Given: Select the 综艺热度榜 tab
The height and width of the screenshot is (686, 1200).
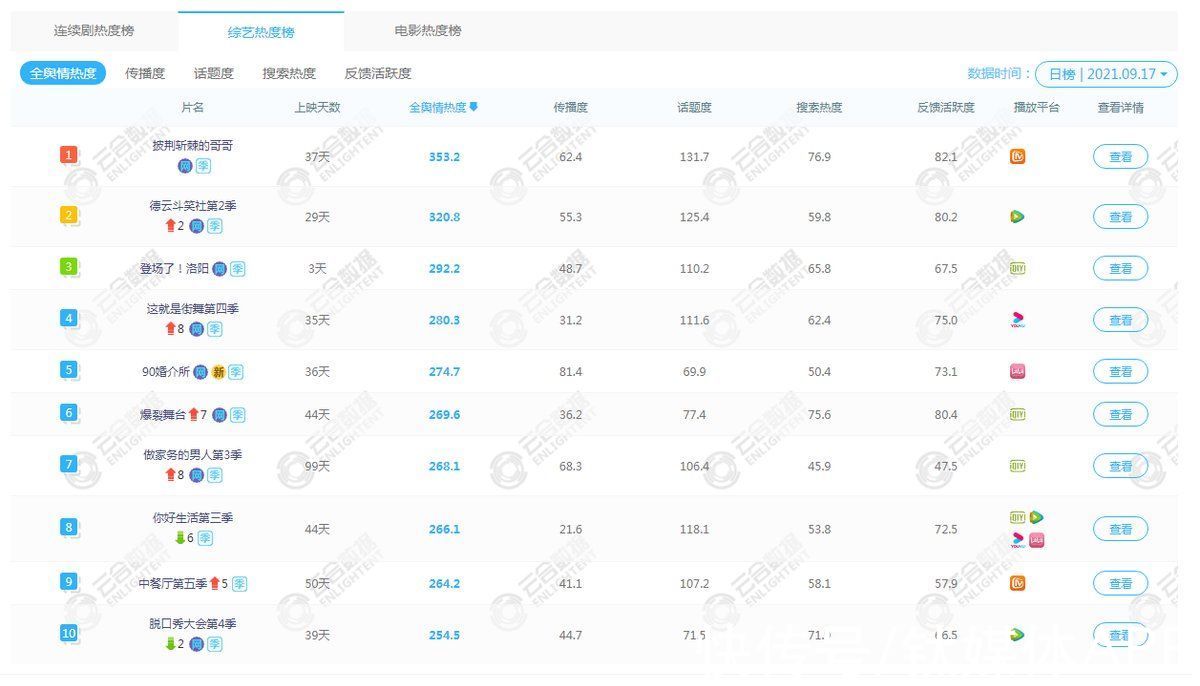Looking at the screenshot, I should click(261, 32).
